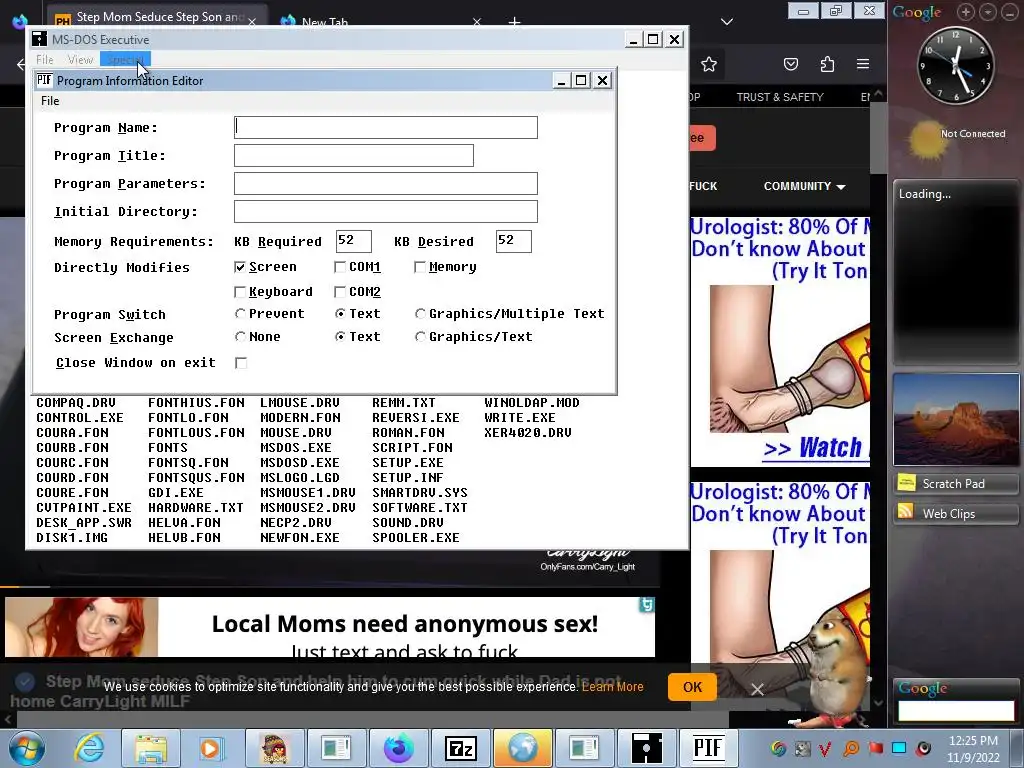Open File menu in MS-DOS Executive
The height and width of the screenshot is (768, 1024).
point(44,59)
